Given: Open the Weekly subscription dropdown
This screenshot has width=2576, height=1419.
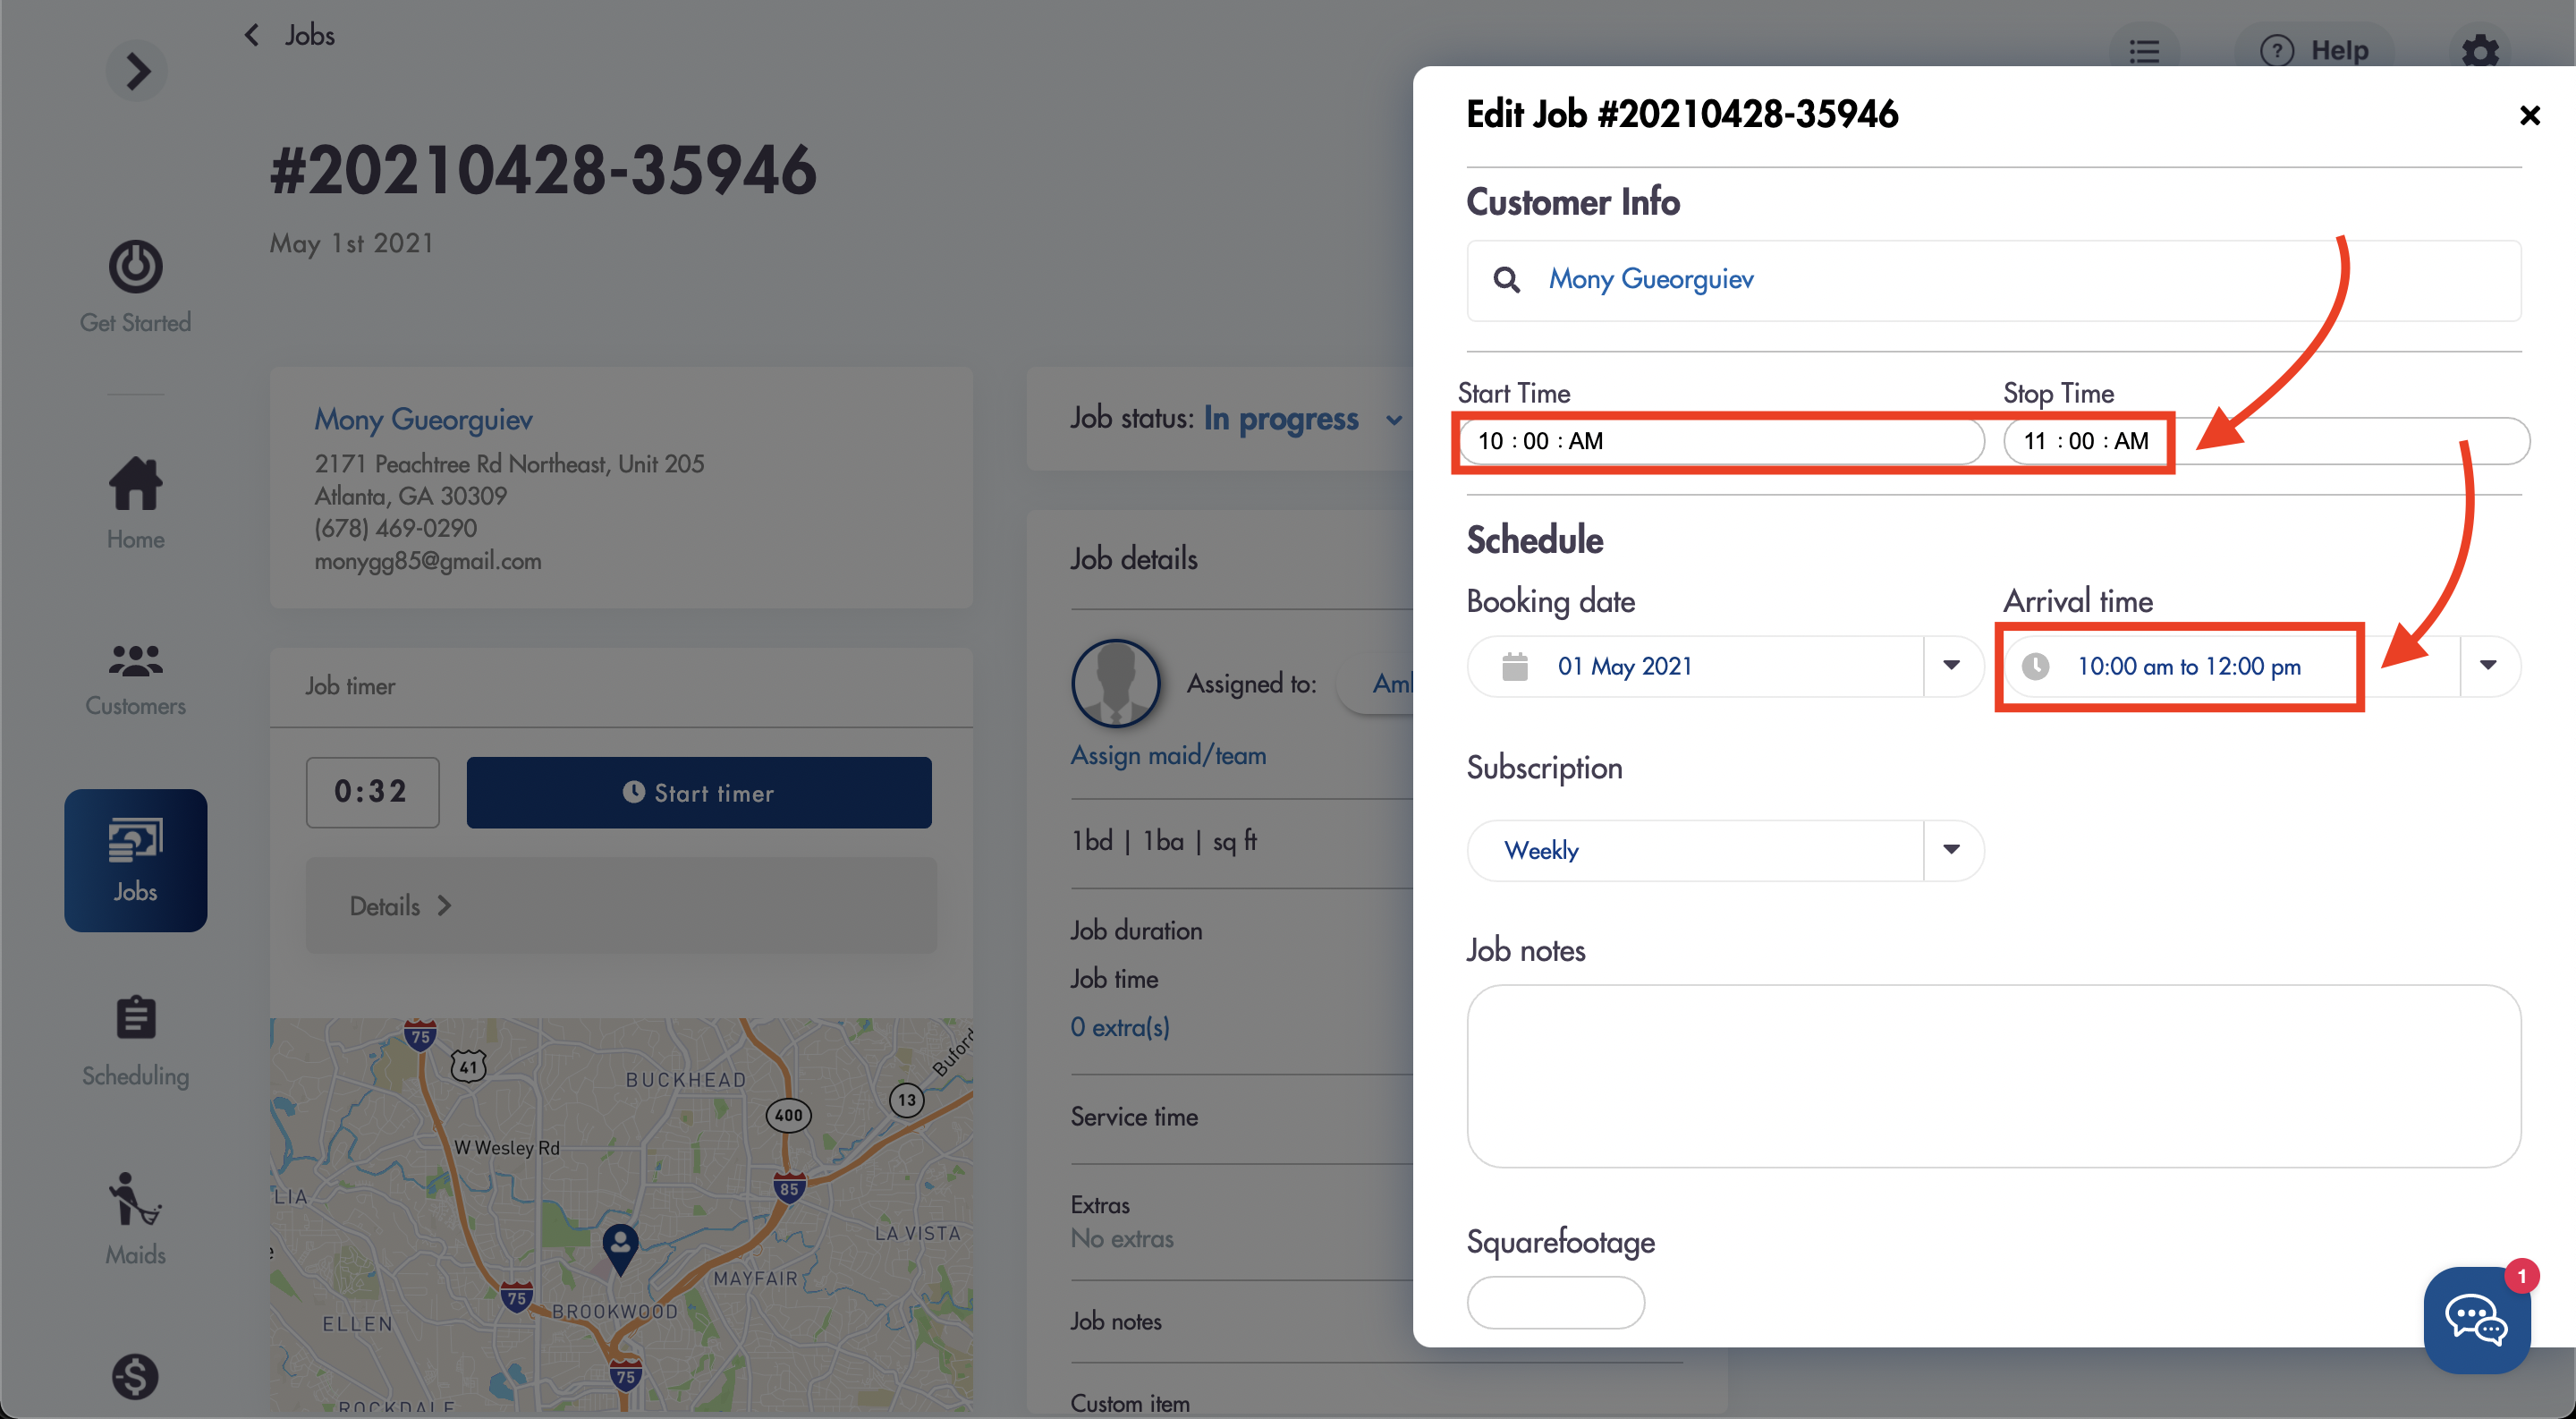Looking at the screenshot, I should click(1725, 850).
